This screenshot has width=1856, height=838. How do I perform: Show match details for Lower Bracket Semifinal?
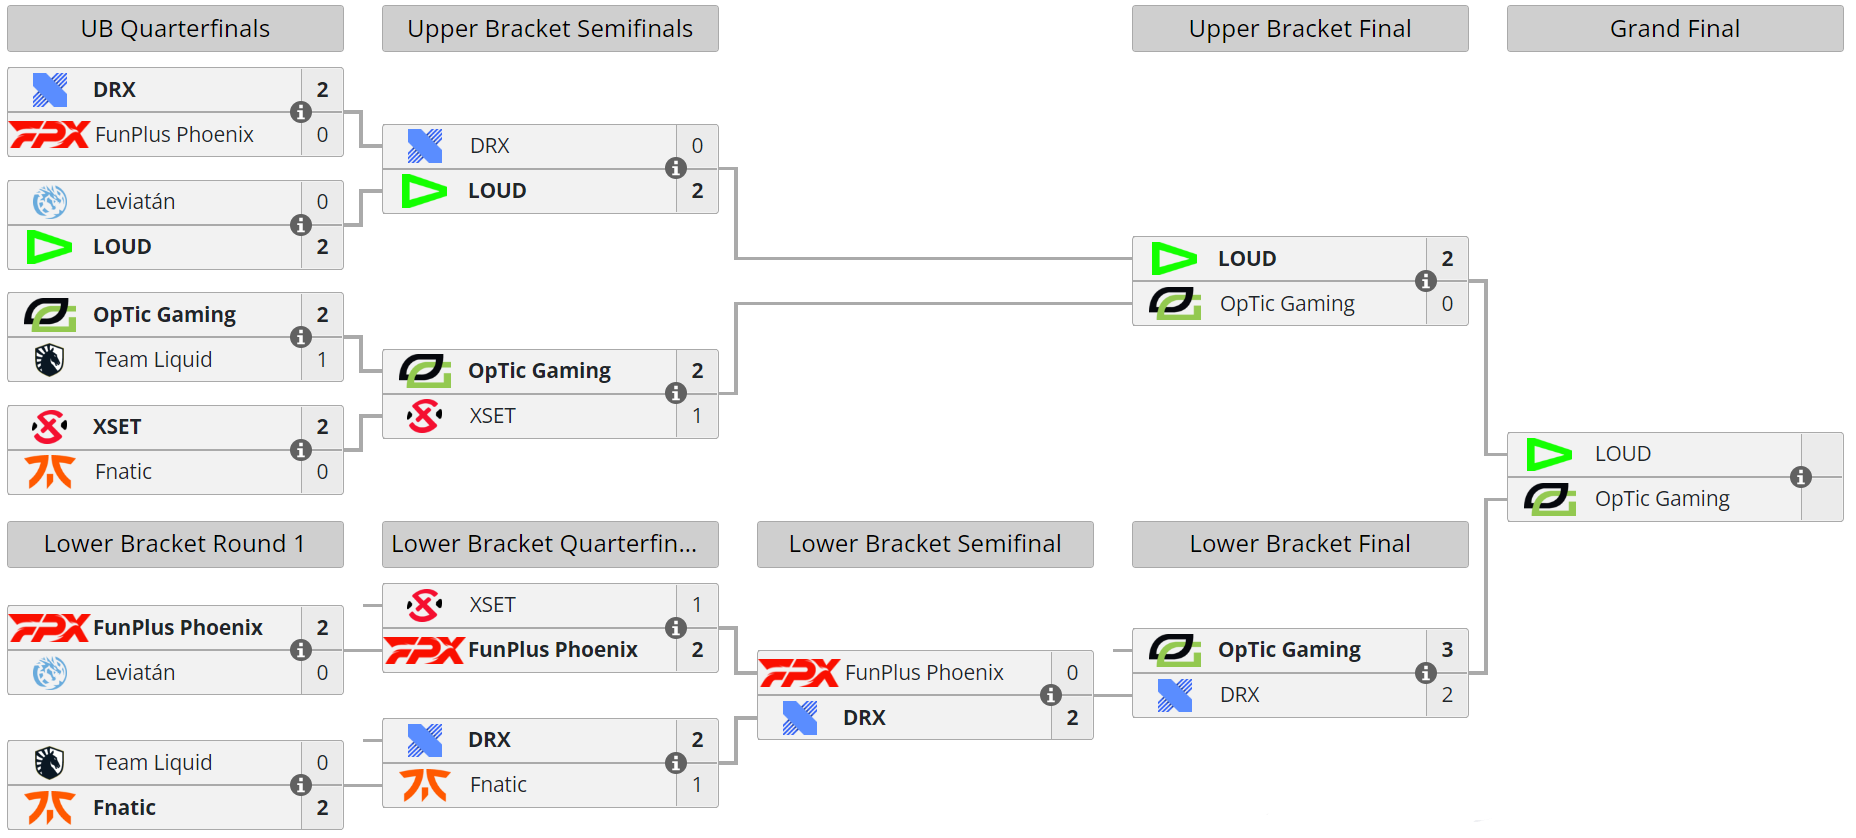tap(1051, 695)
